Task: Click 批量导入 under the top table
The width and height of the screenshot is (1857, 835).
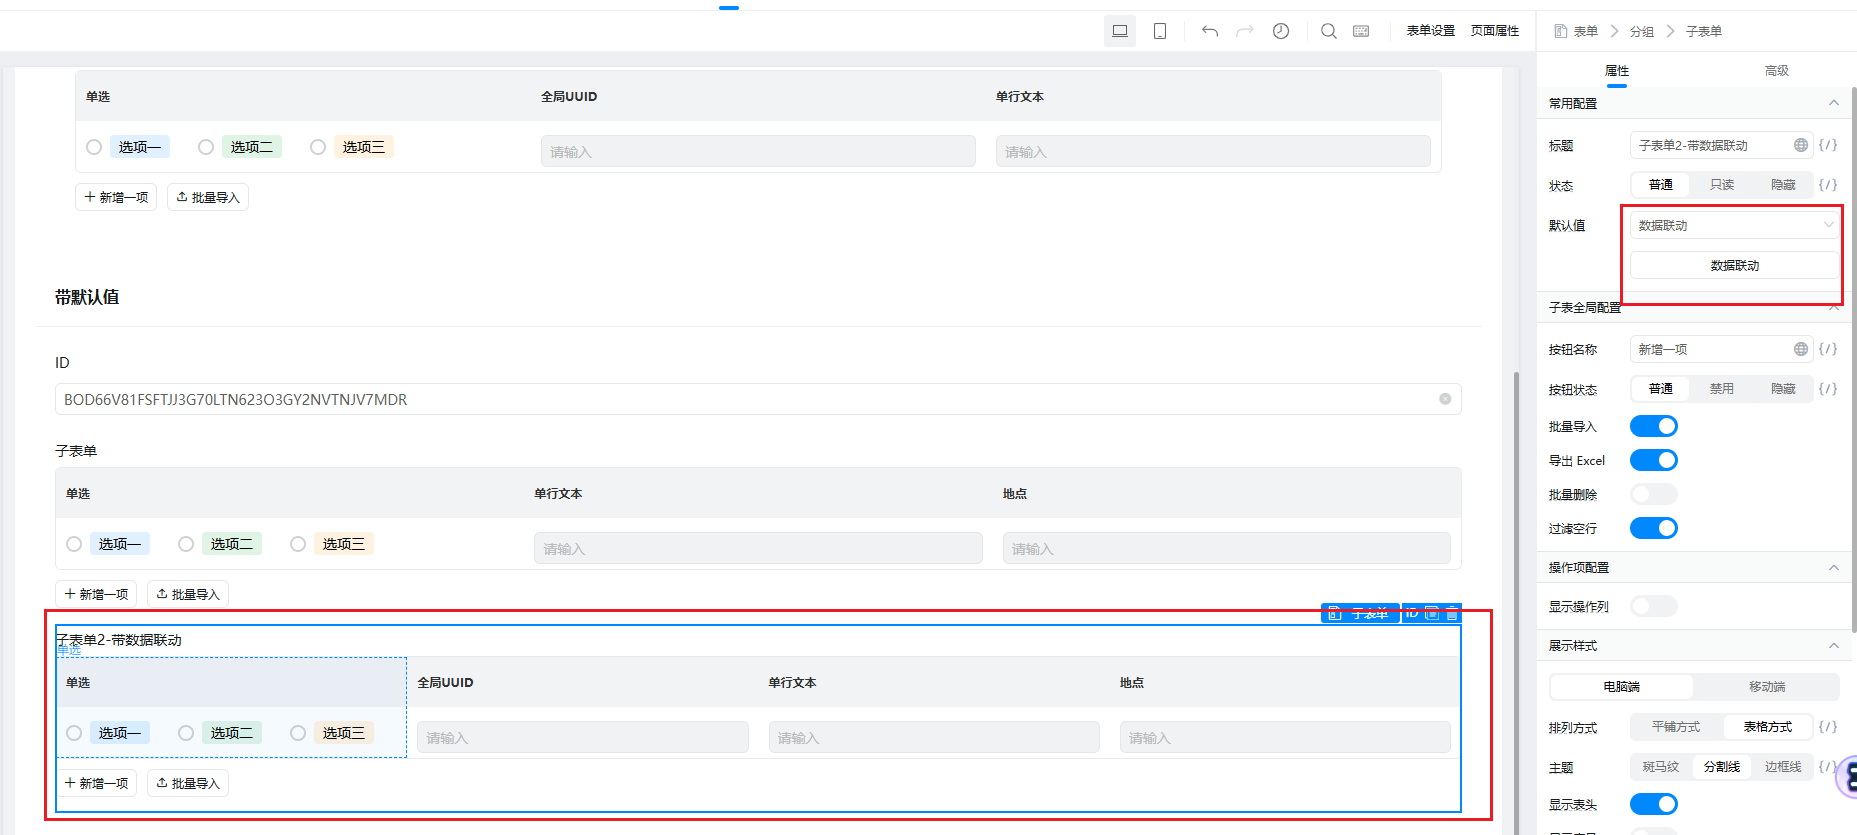Action: [x=208, y=197]
